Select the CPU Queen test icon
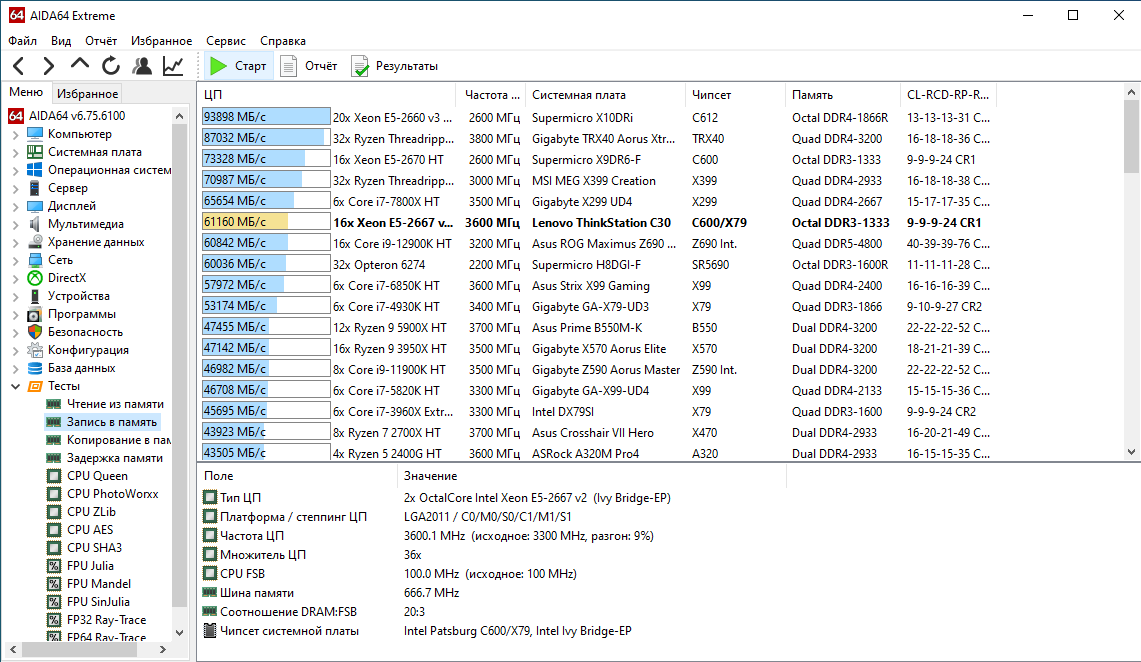Viewport: 1141px width, 662px height. (54, 476)
